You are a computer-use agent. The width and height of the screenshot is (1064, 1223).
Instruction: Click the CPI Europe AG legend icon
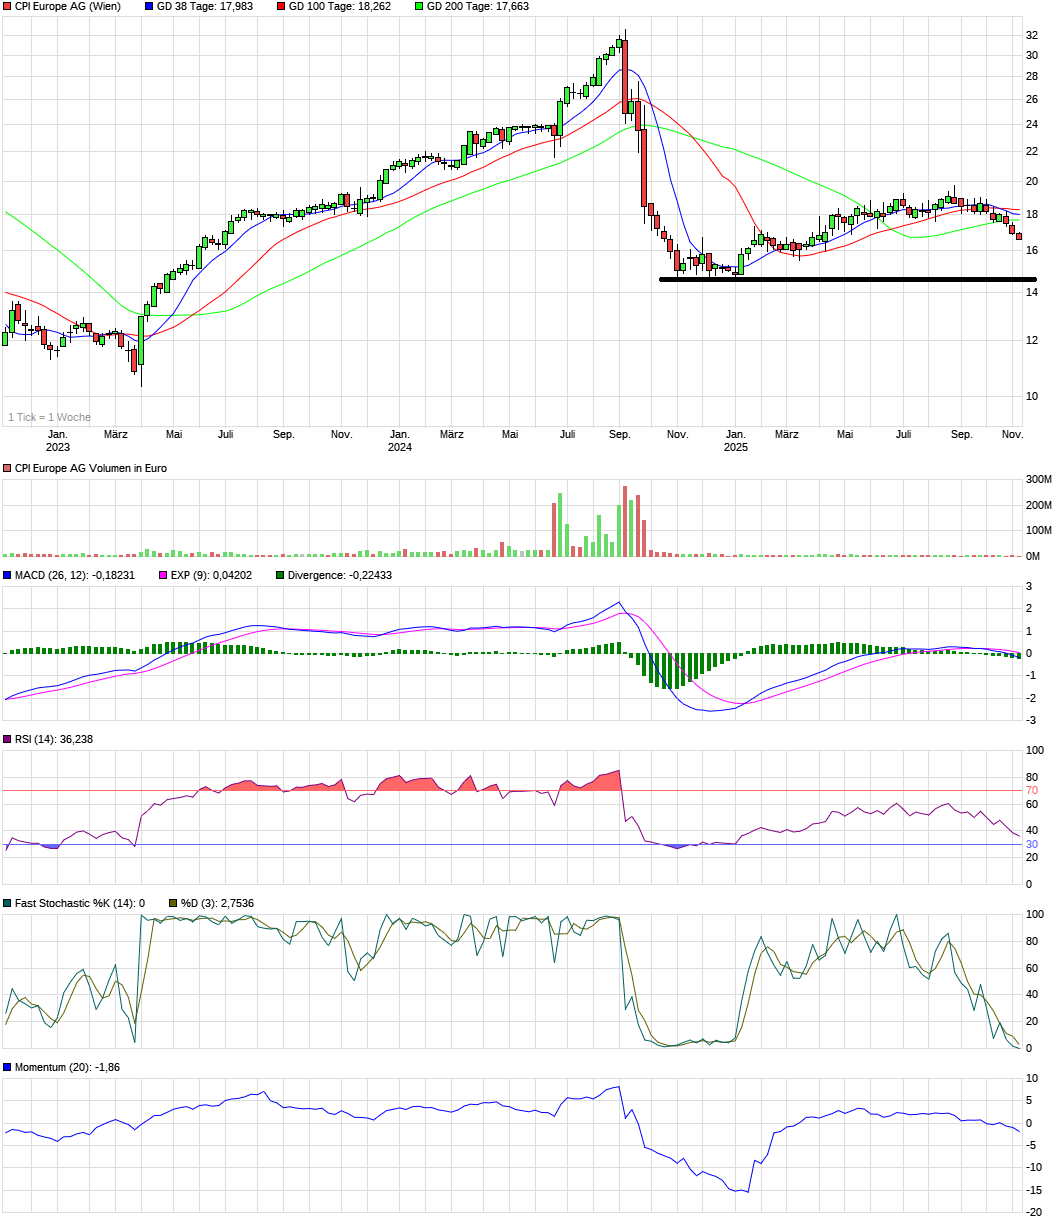pos(7,6)
